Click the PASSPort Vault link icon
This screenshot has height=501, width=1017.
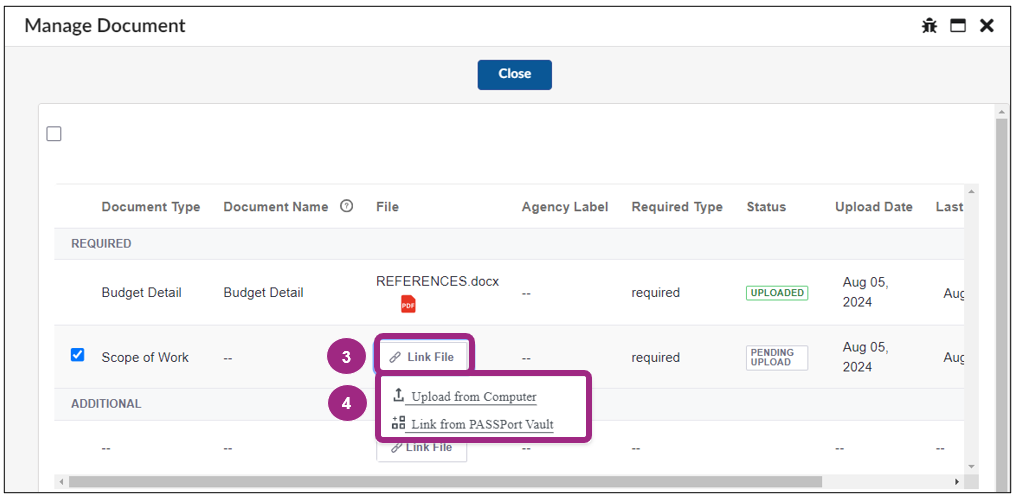398,423
